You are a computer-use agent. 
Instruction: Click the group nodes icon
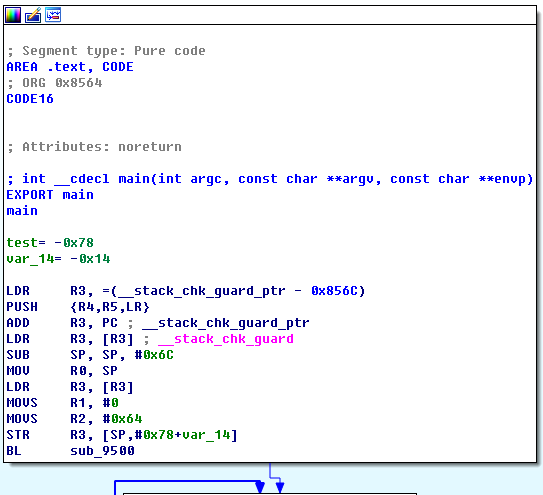point(53,15)
